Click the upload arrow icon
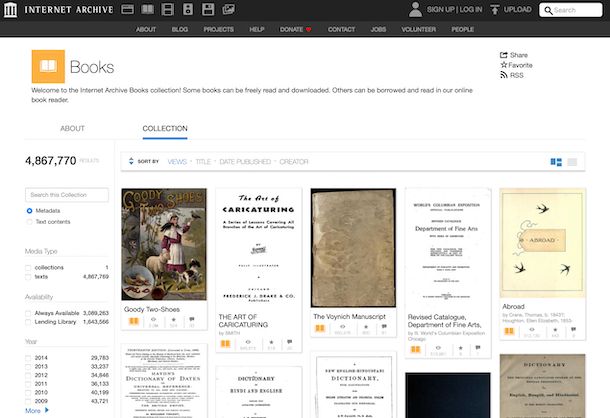The width and height of the screenshot is (610, 418). click(x=494, y=10)
